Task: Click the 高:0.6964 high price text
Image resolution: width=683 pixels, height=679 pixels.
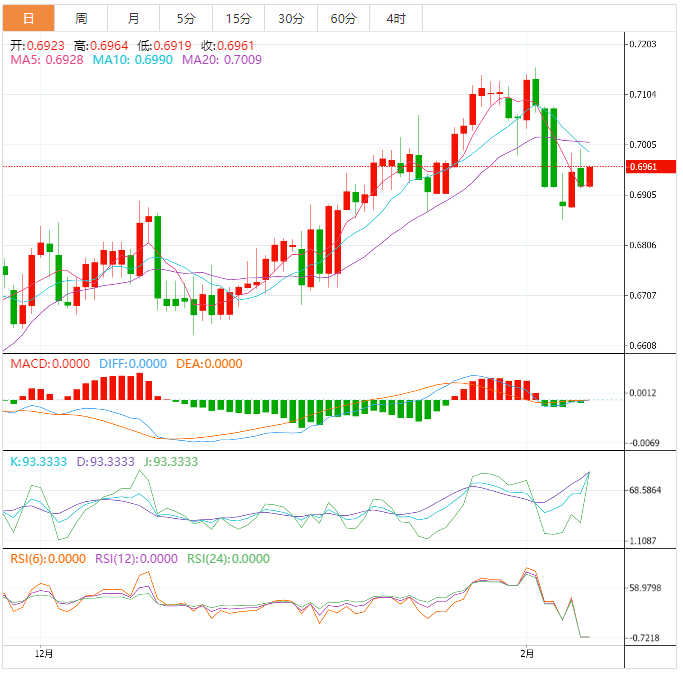Action: point(101,46)
